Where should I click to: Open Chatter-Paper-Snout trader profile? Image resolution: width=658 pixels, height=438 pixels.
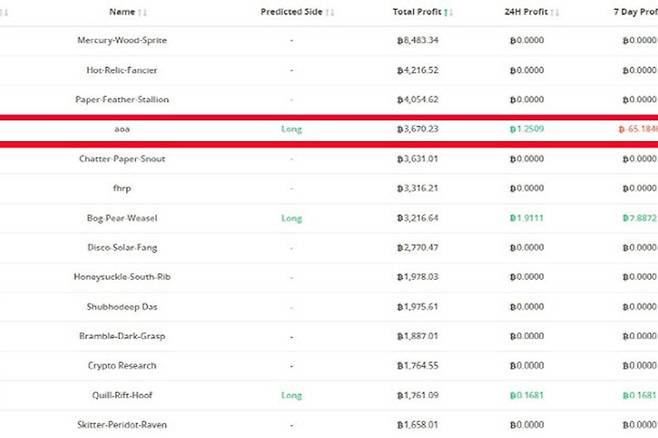[121, 159]
